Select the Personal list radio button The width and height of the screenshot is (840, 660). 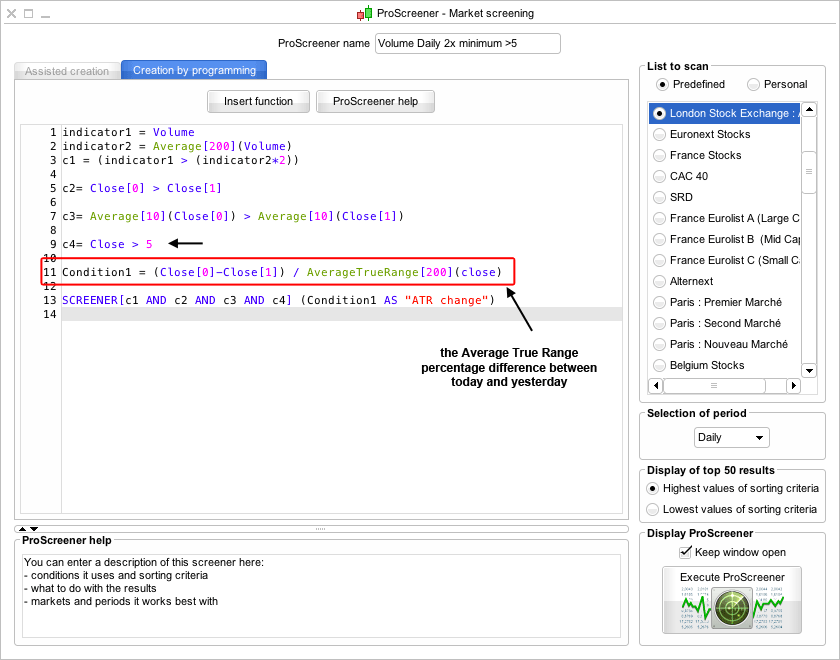point(753,84)
